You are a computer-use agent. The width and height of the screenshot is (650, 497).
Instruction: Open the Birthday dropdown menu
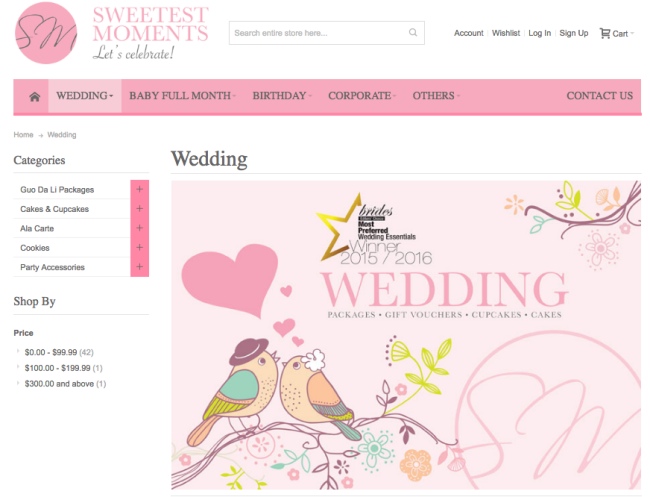tap(281, 96)
